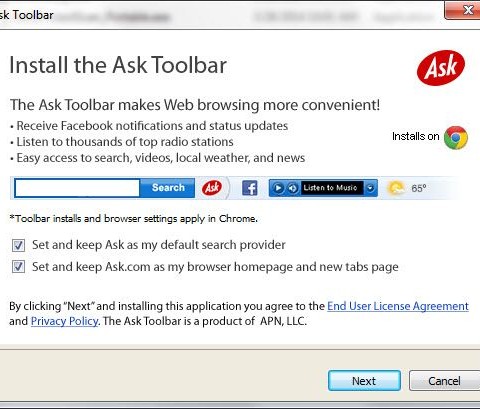The width and height of the screenshot is (480, 409).
Task: Open the End User License Agreement link
Action: tap(398, 306)
